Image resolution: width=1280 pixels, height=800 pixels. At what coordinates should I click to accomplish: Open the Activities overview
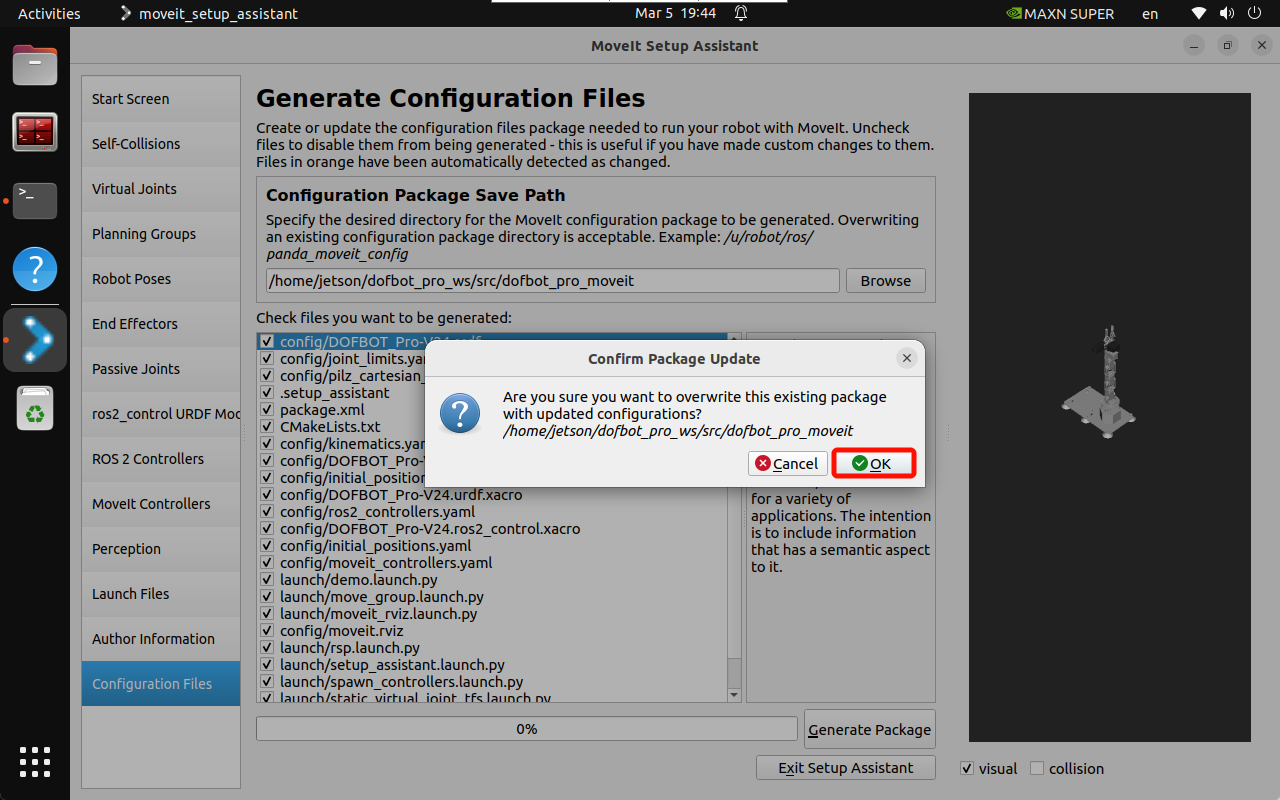pos(49,14)
